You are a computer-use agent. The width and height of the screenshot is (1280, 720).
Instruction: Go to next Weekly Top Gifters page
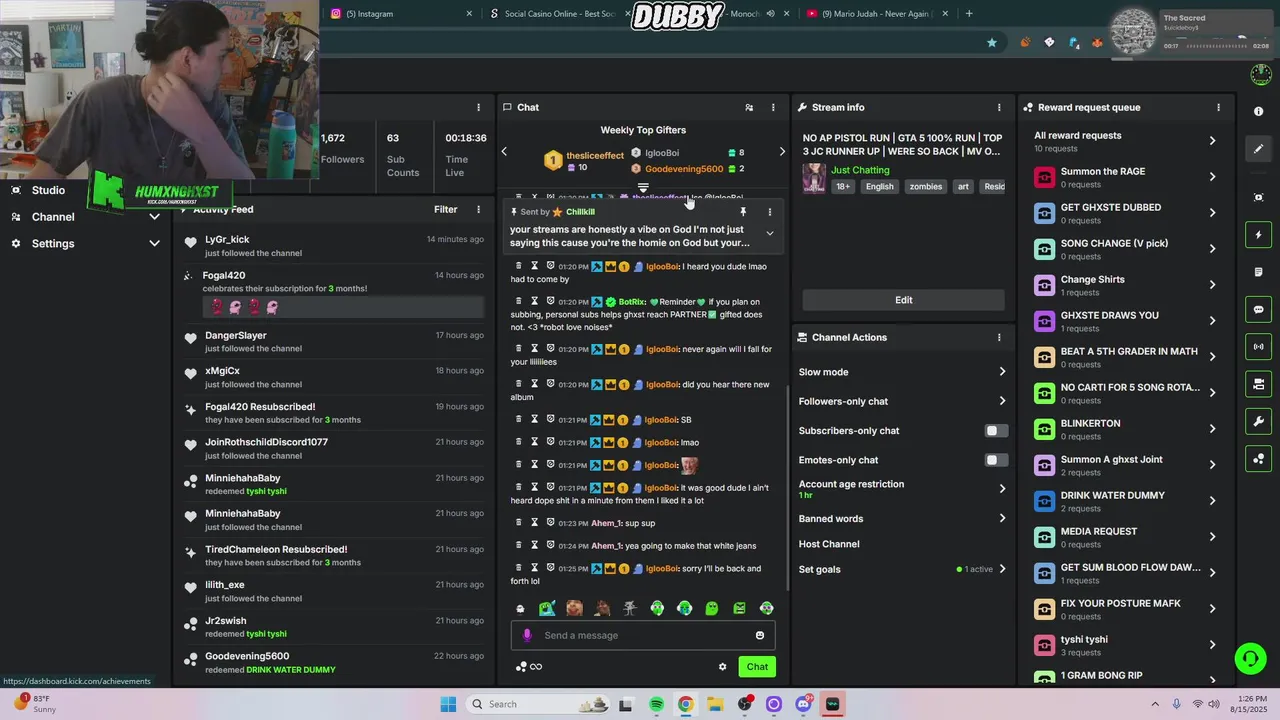click(x=782, y=152)
